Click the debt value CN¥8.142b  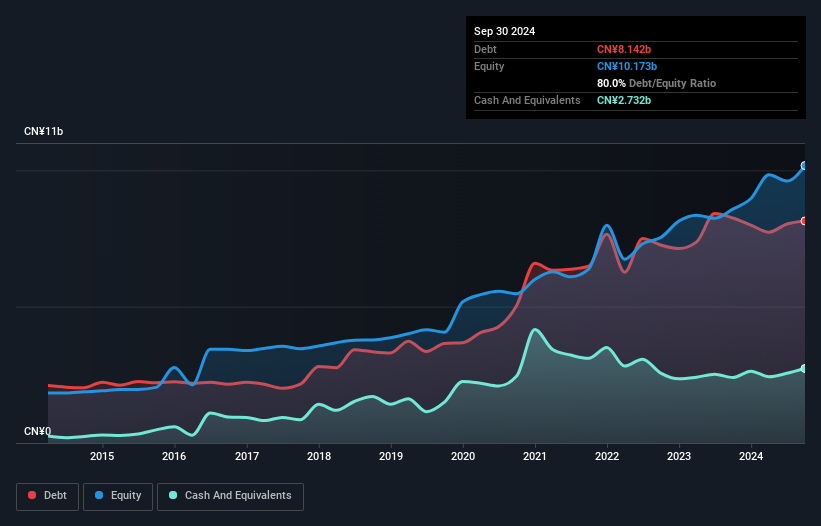624,49
